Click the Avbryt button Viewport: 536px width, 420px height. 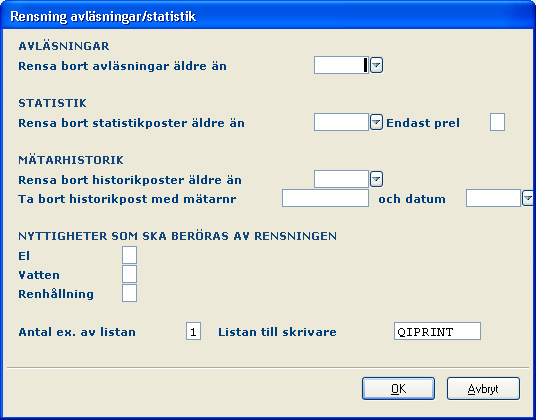pyautogui.click(x=483, y=389)
